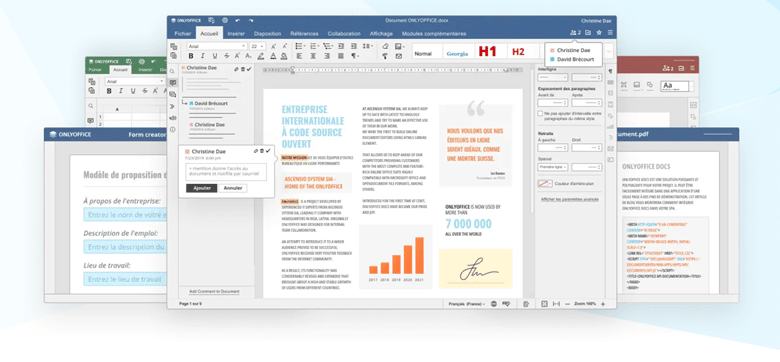The width and height of the screenshot is (780, 362).
Task: Open paragraph settings icon in right sidebar
Action: (610, 72)
